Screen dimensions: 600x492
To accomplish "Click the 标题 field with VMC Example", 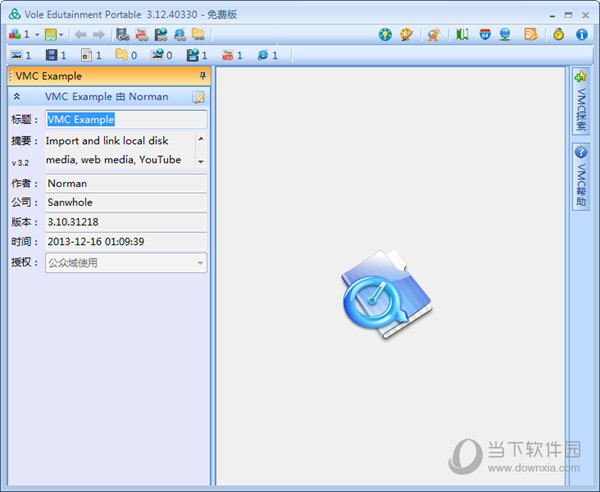I will point(126,119).
